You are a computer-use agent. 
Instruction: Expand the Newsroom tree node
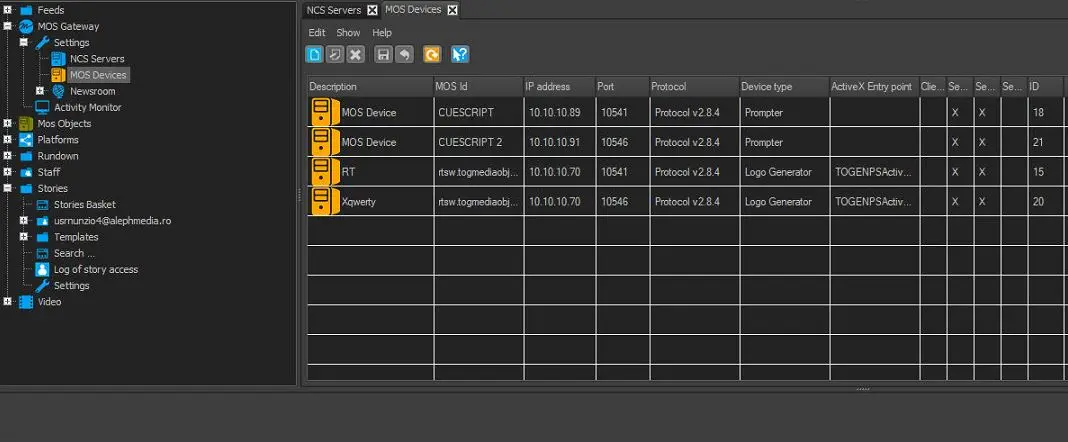(x=40, y=91)
